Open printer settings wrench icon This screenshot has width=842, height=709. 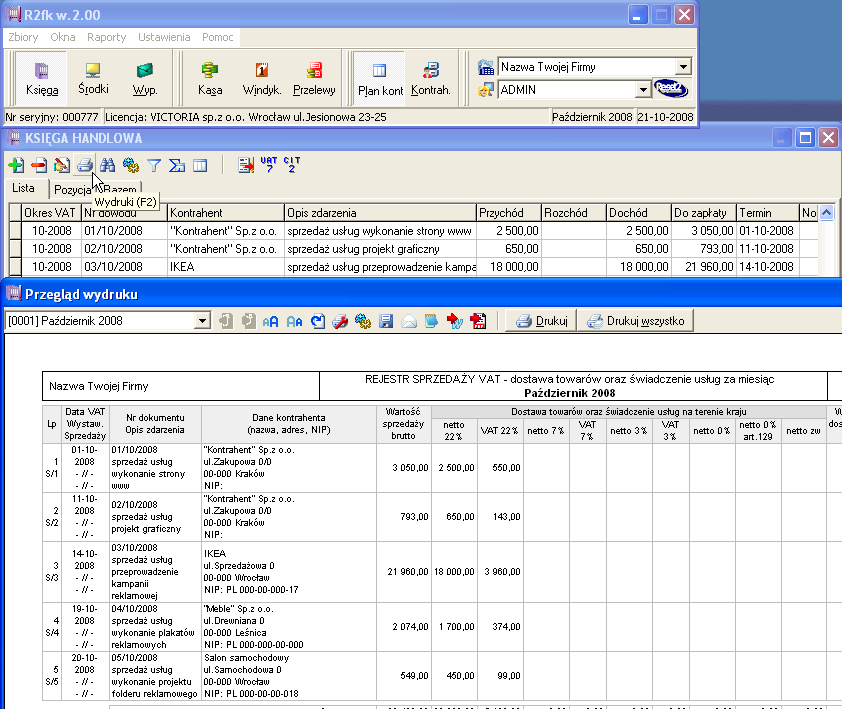340,321
